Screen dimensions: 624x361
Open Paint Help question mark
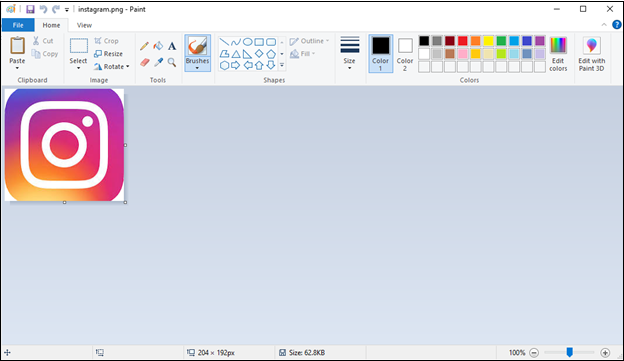pyautogui.click(x=616, y=25)
